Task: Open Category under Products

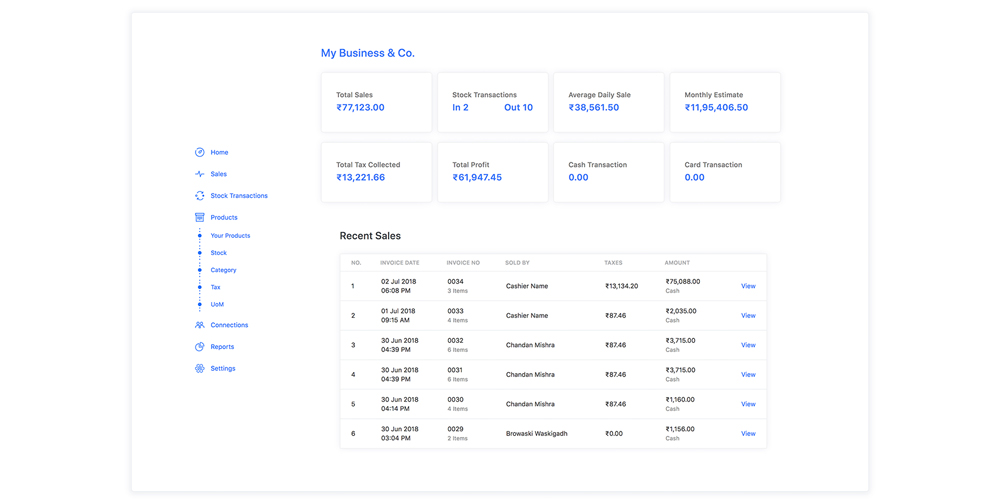Action: pyautogui.click(x=223, y=270)
